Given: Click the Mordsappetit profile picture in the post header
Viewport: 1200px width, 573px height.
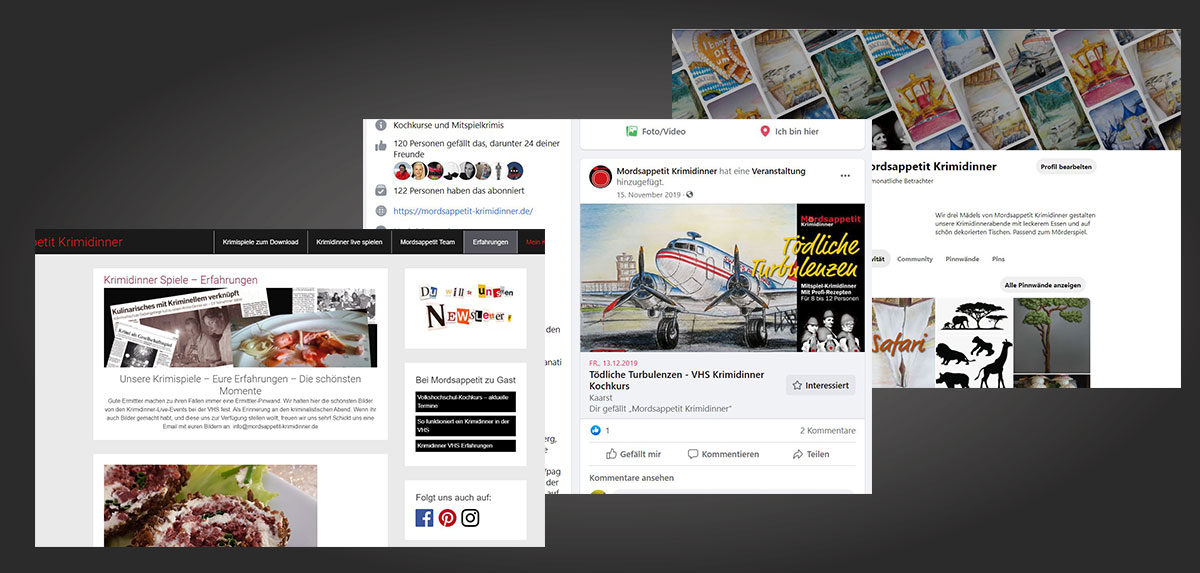Looking at the screenshot, I should (600, 178).
